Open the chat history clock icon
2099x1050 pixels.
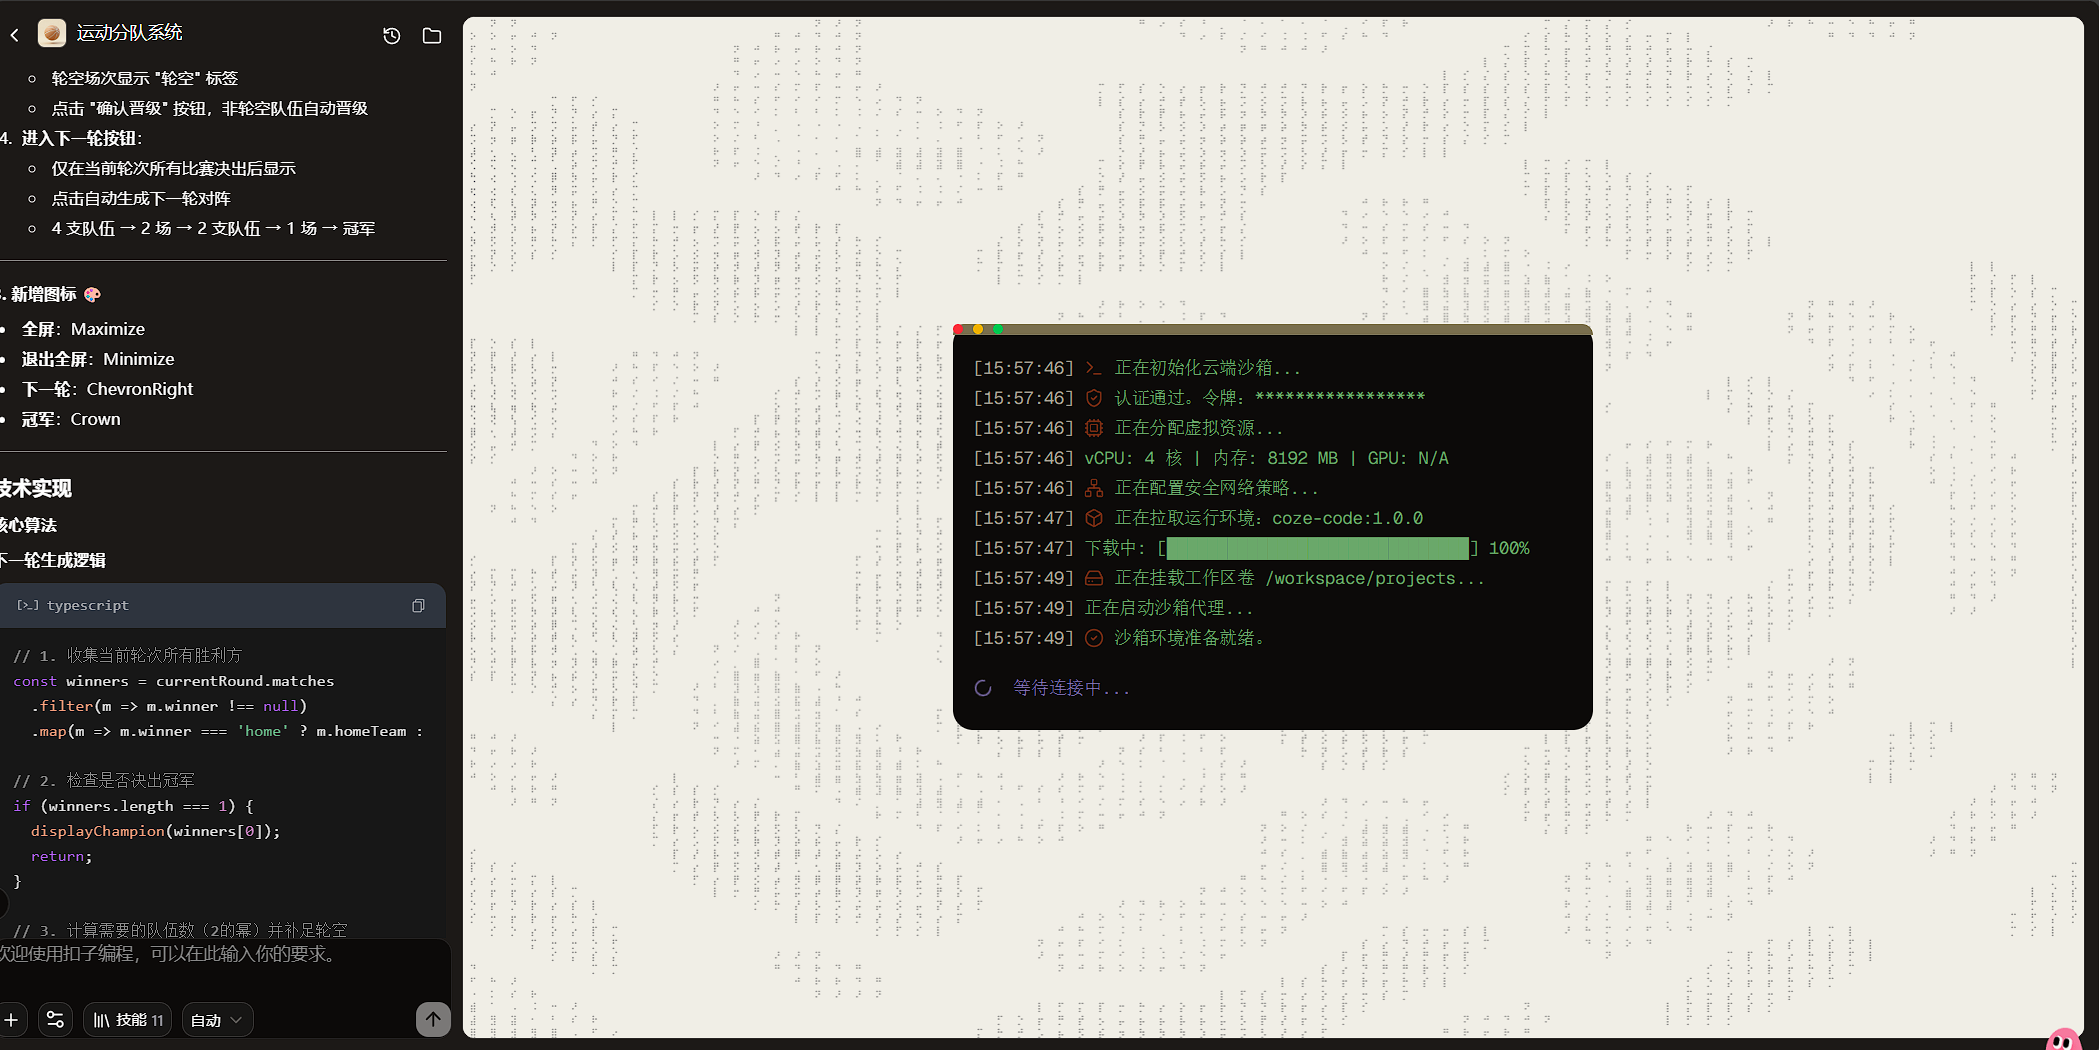coord(392,36)
